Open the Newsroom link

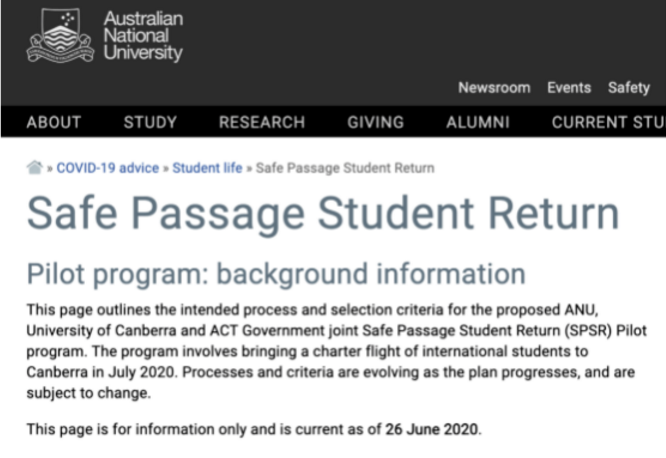coord(494,88)
